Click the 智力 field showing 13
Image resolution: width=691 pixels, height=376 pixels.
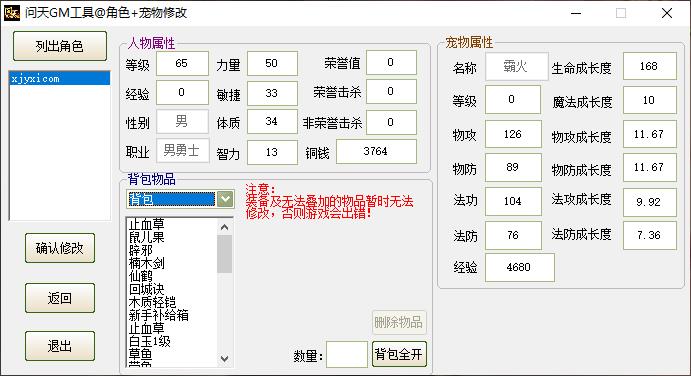click(272, 153)
